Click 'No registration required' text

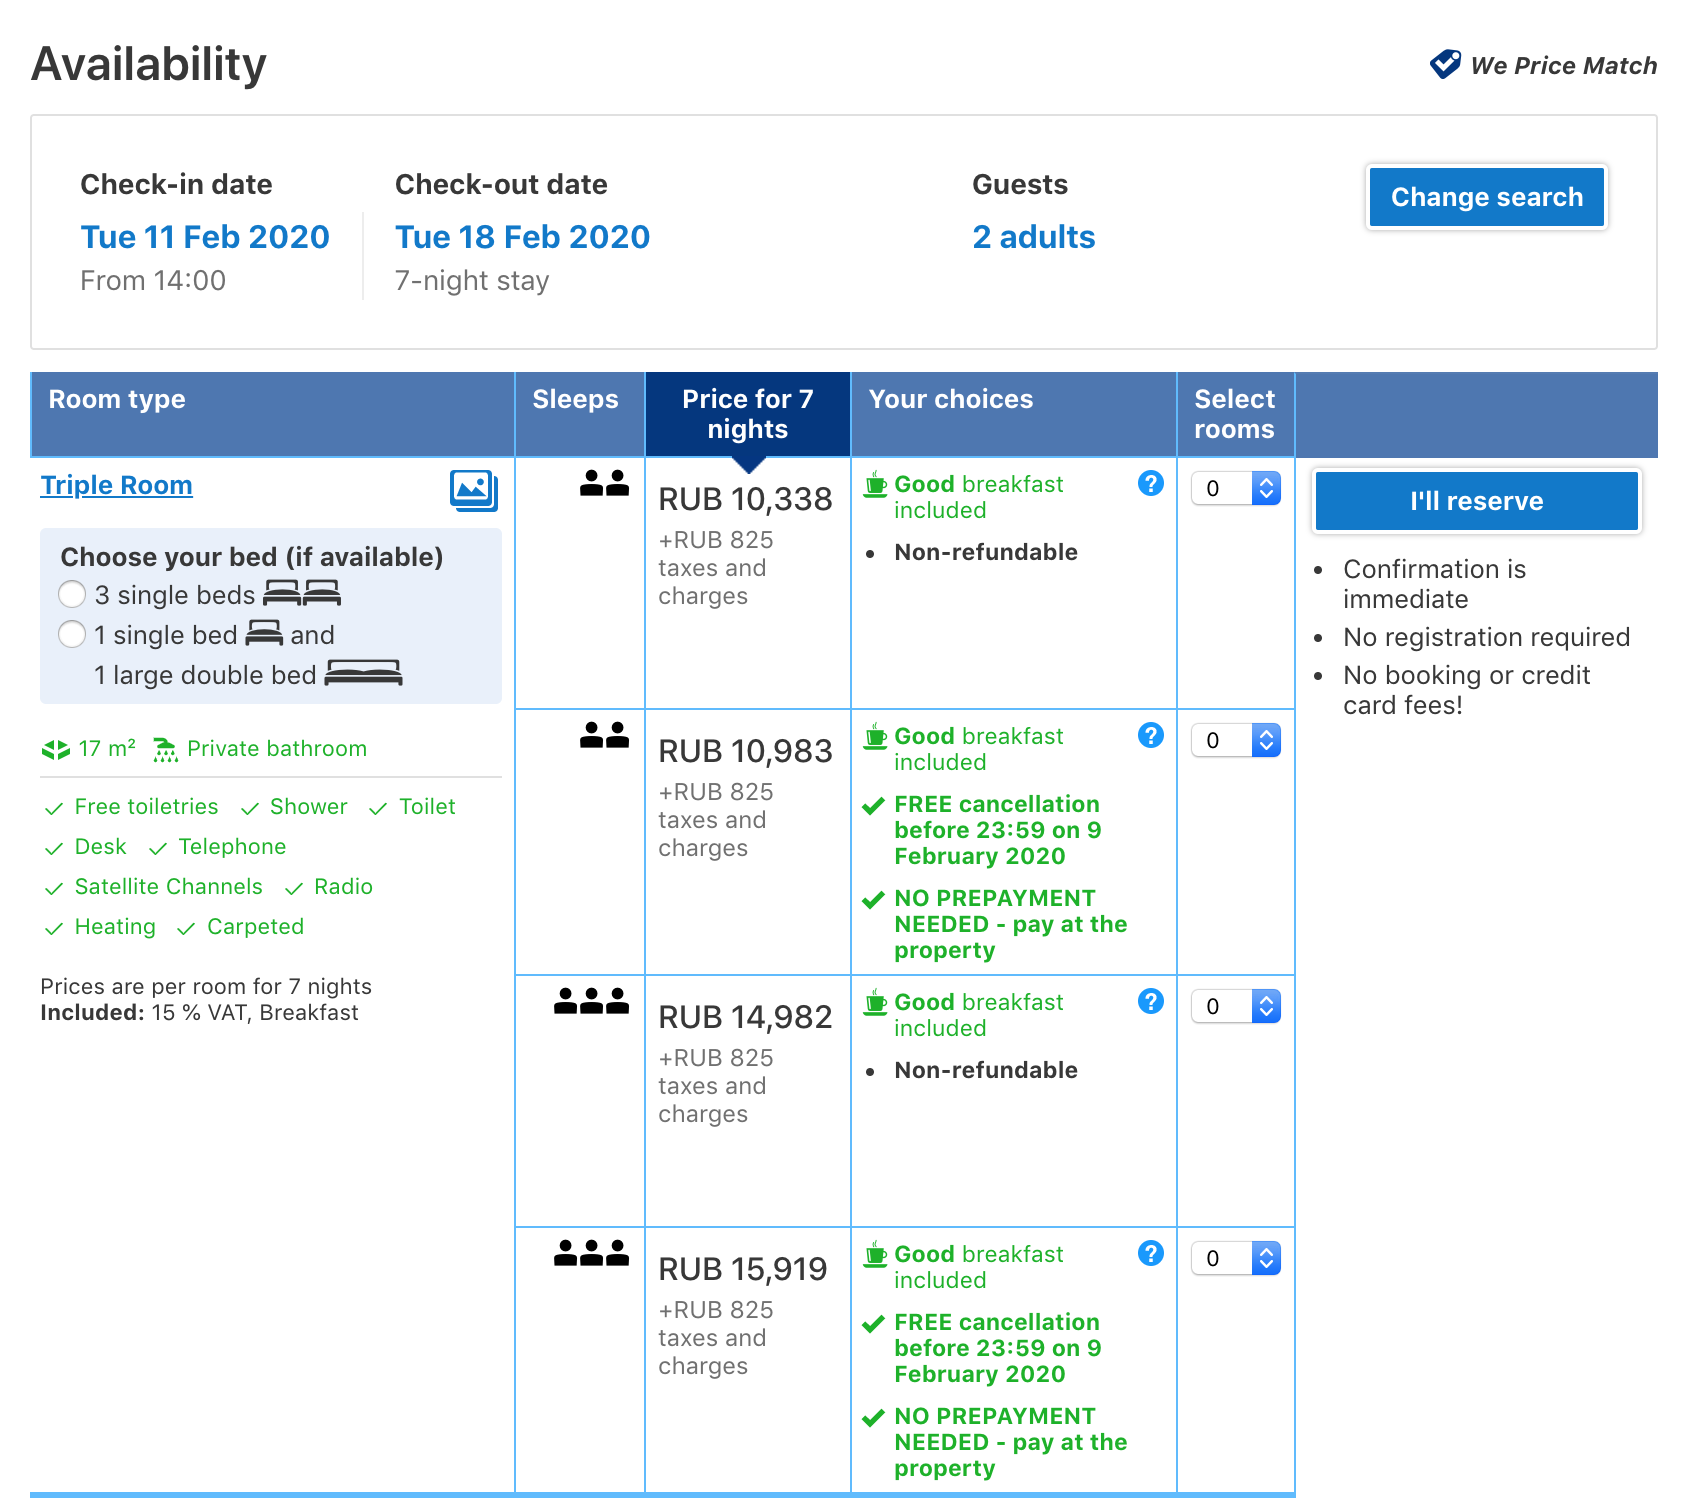click(1486, 637)
